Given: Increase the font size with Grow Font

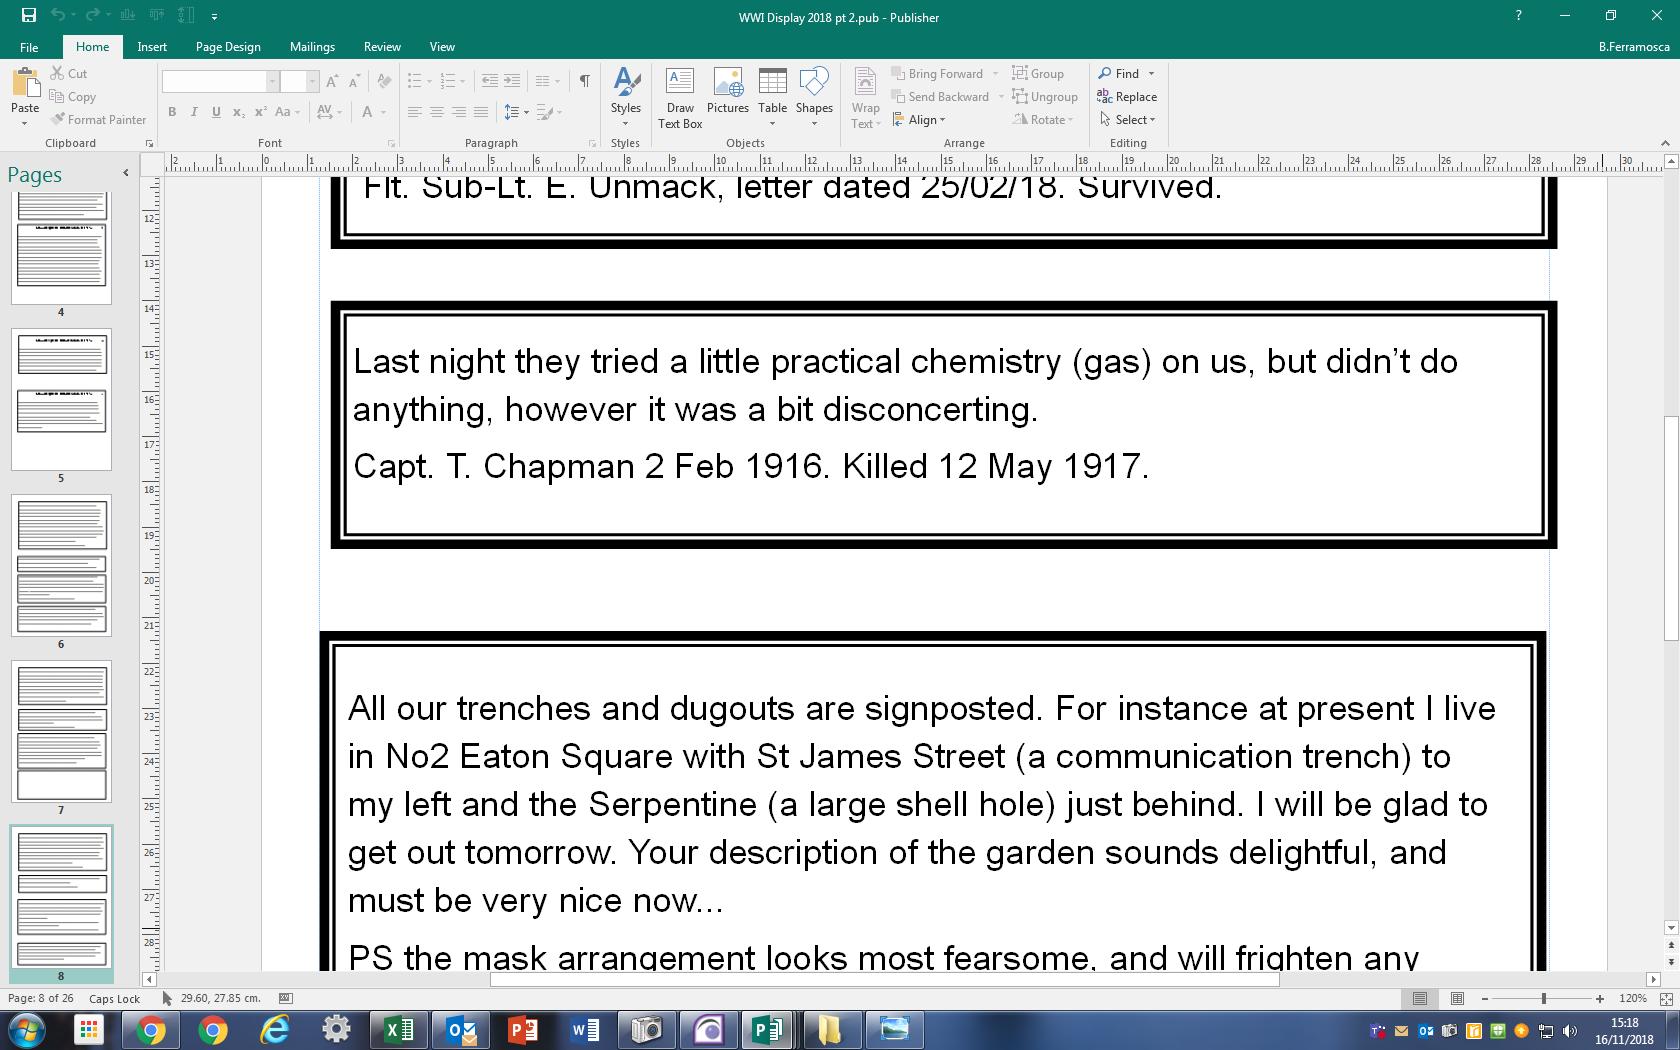Looking at the screenshot, I should [332, 81].
